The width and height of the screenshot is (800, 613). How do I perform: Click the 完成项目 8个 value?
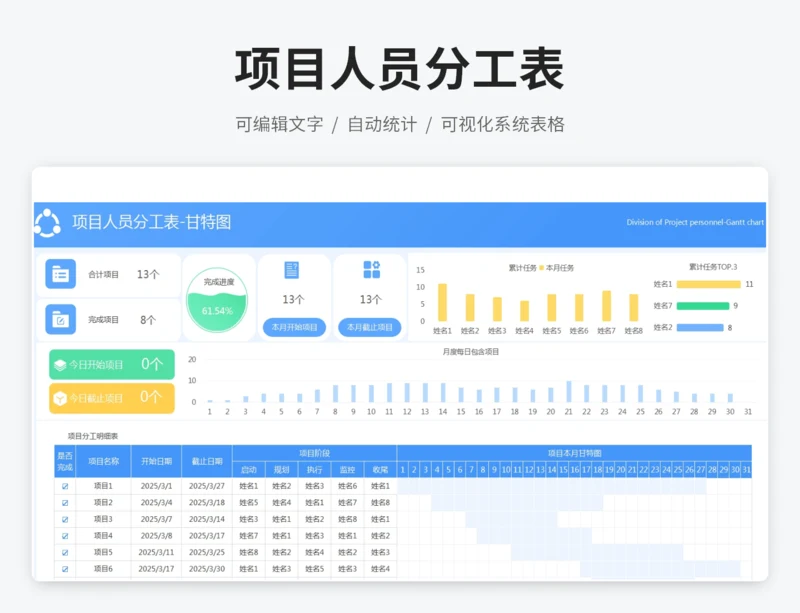148,320
